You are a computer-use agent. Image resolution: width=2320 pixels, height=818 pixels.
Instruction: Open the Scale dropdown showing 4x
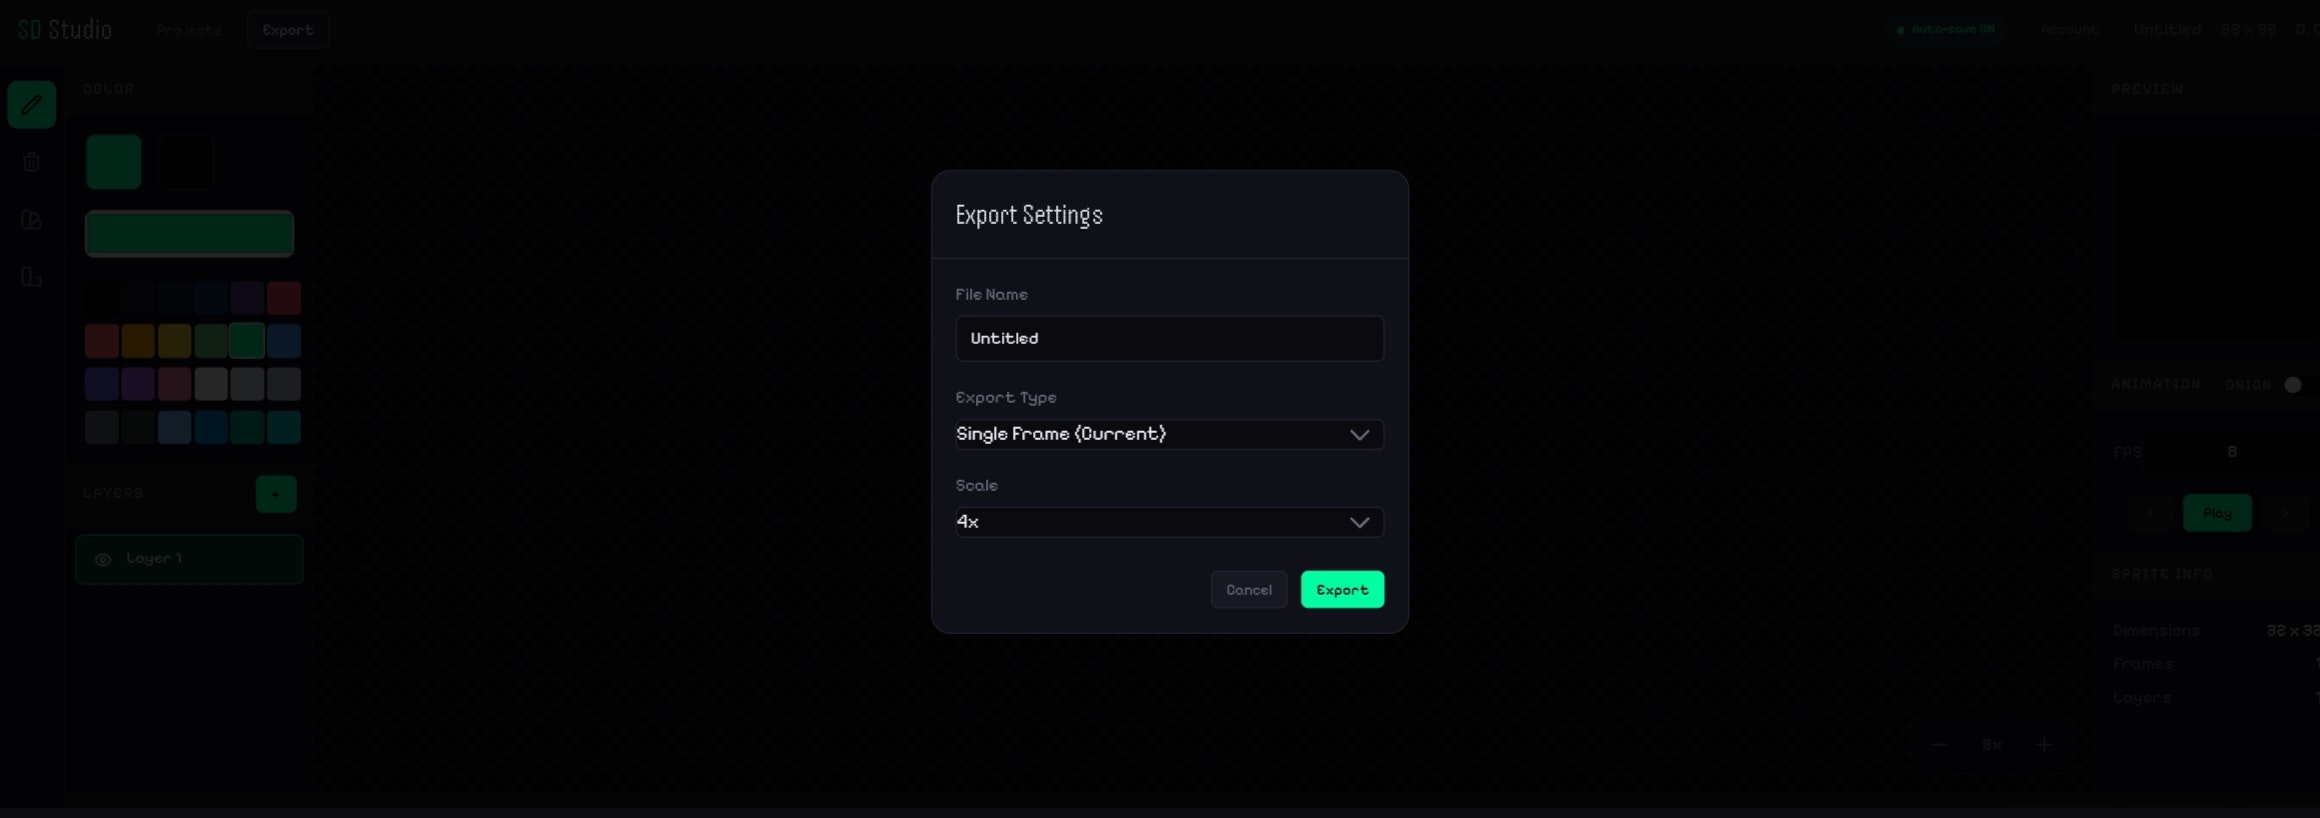[x=1169, y=522]
